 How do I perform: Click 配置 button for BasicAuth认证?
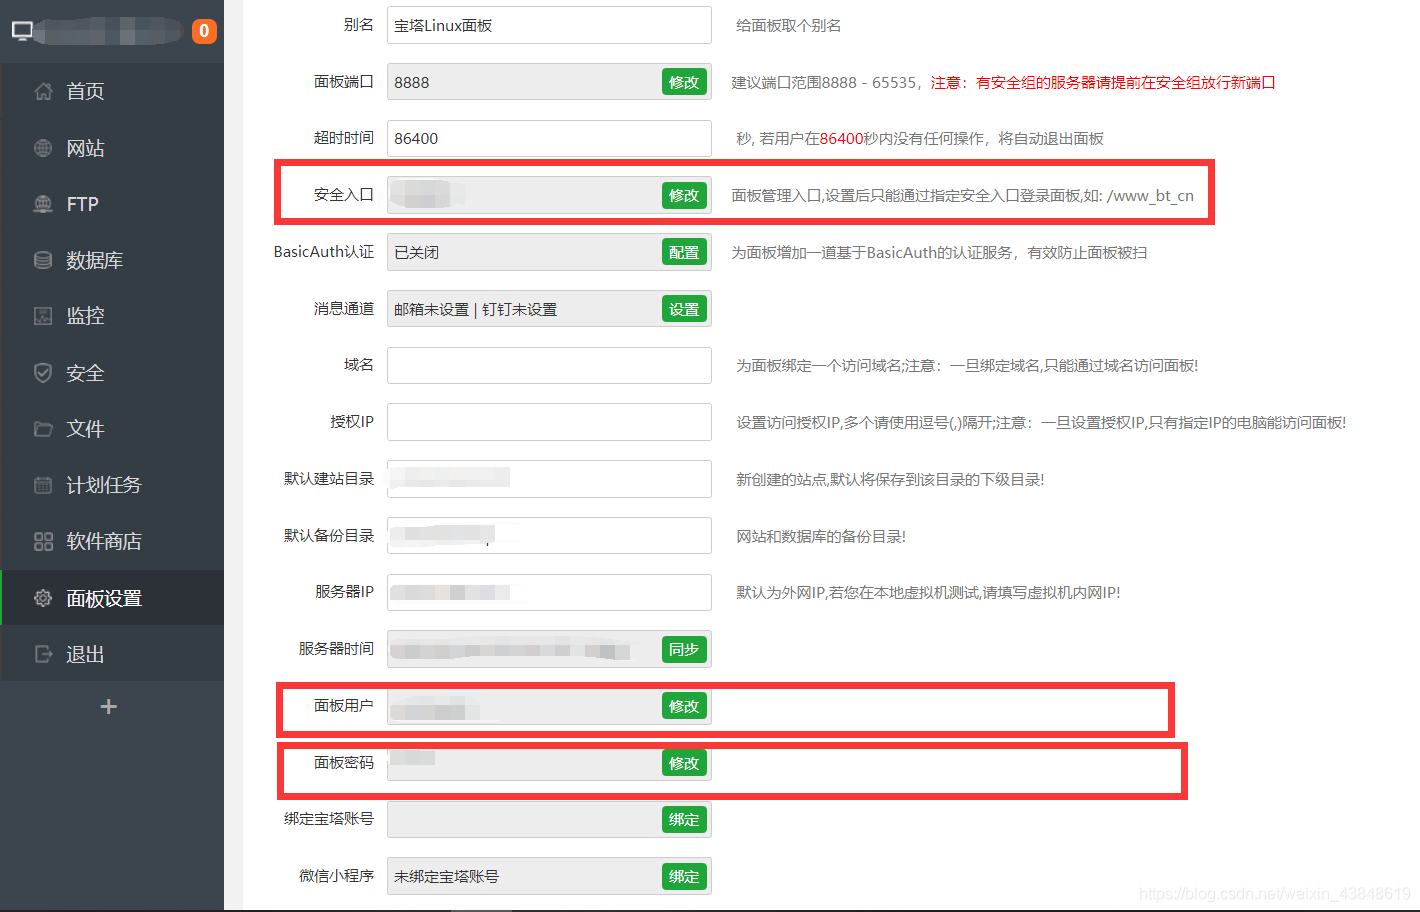(684, 252)
